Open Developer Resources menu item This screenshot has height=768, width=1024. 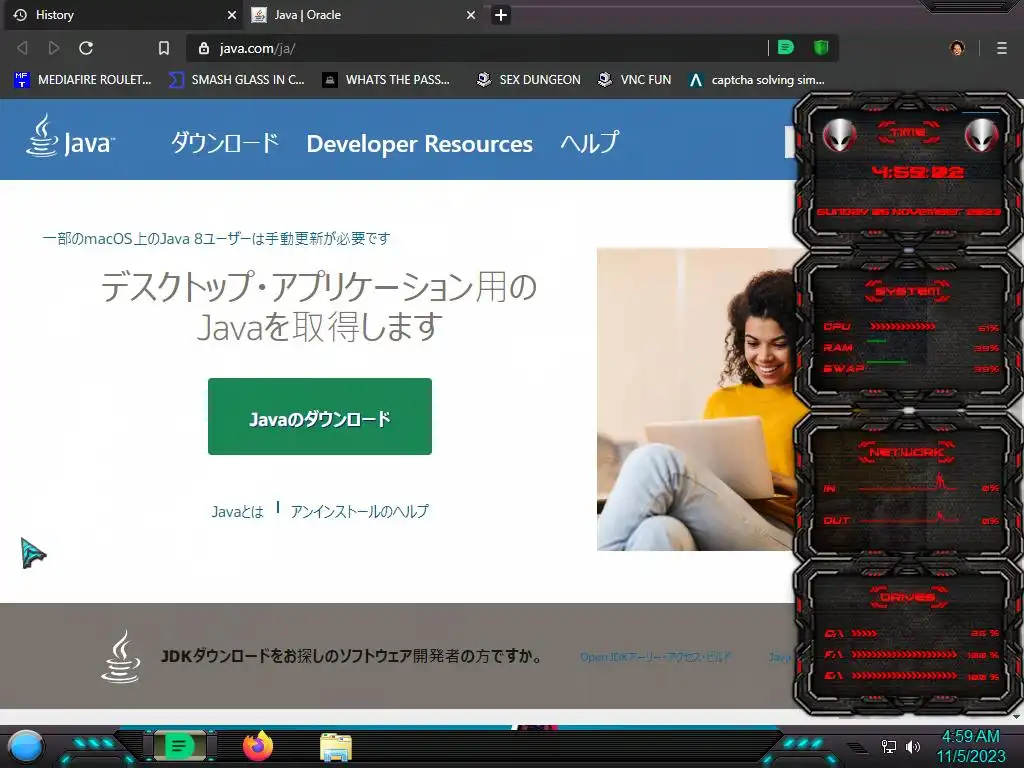[x=419, y=144]
